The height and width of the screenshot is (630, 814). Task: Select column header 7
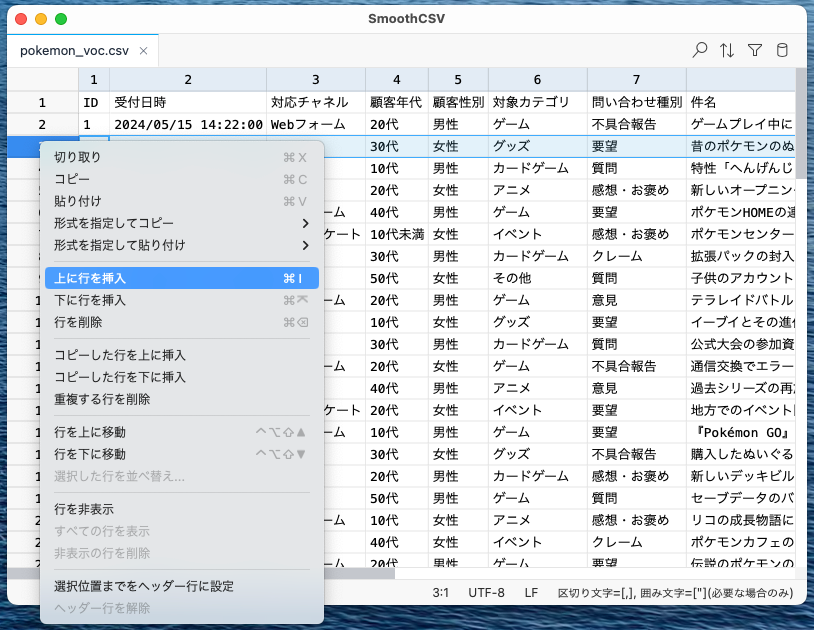[x=636, y=79]
